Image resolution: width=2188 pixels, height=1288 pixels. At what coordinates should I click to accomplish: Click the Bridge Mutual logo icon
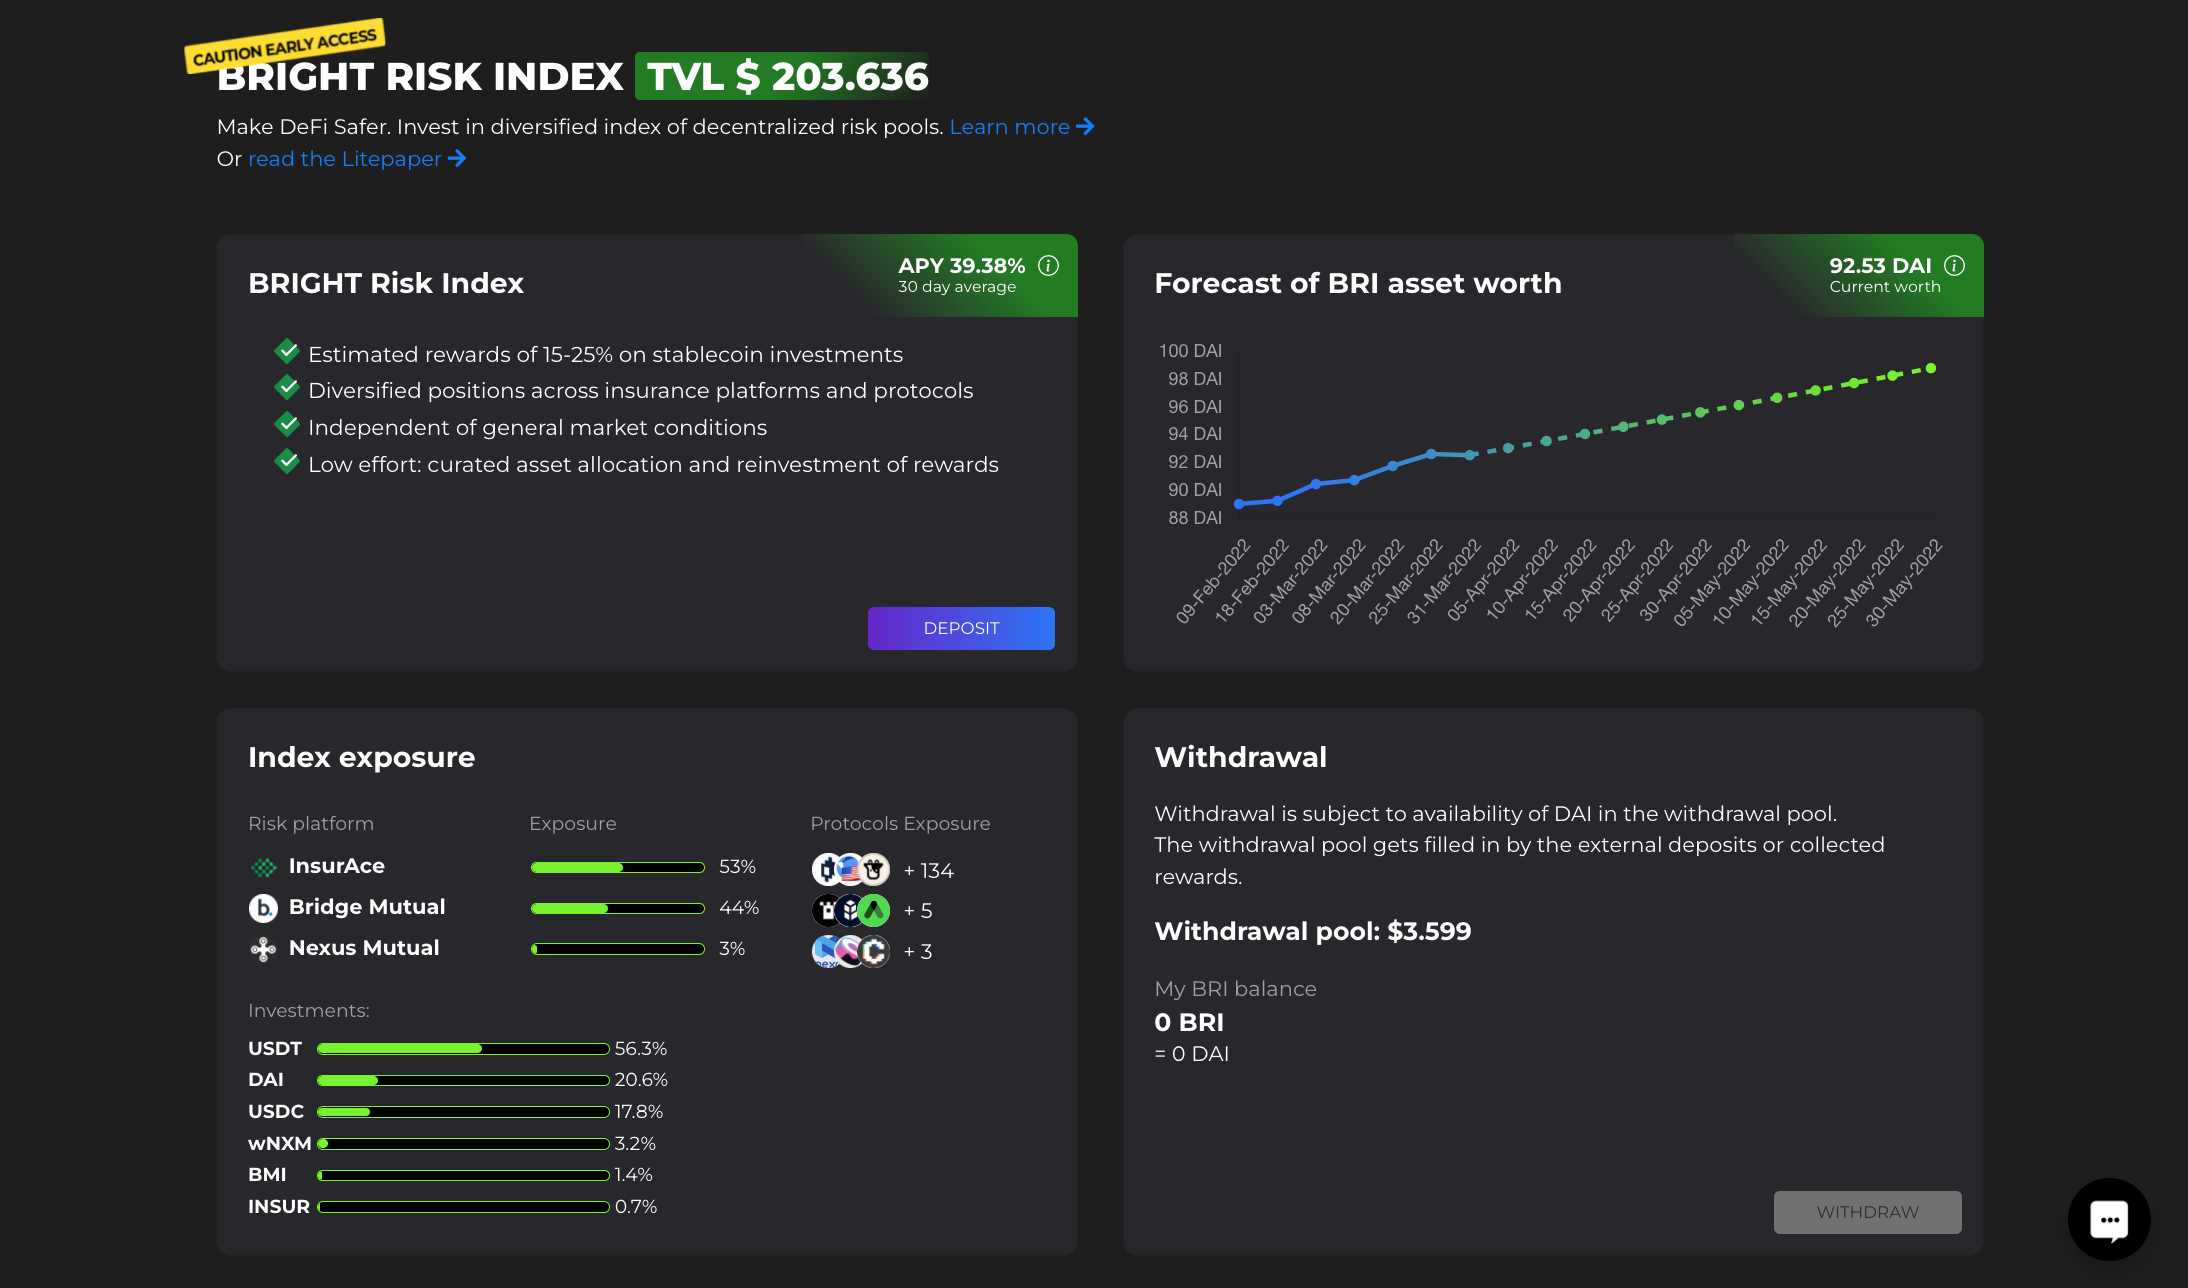point(263,908)
